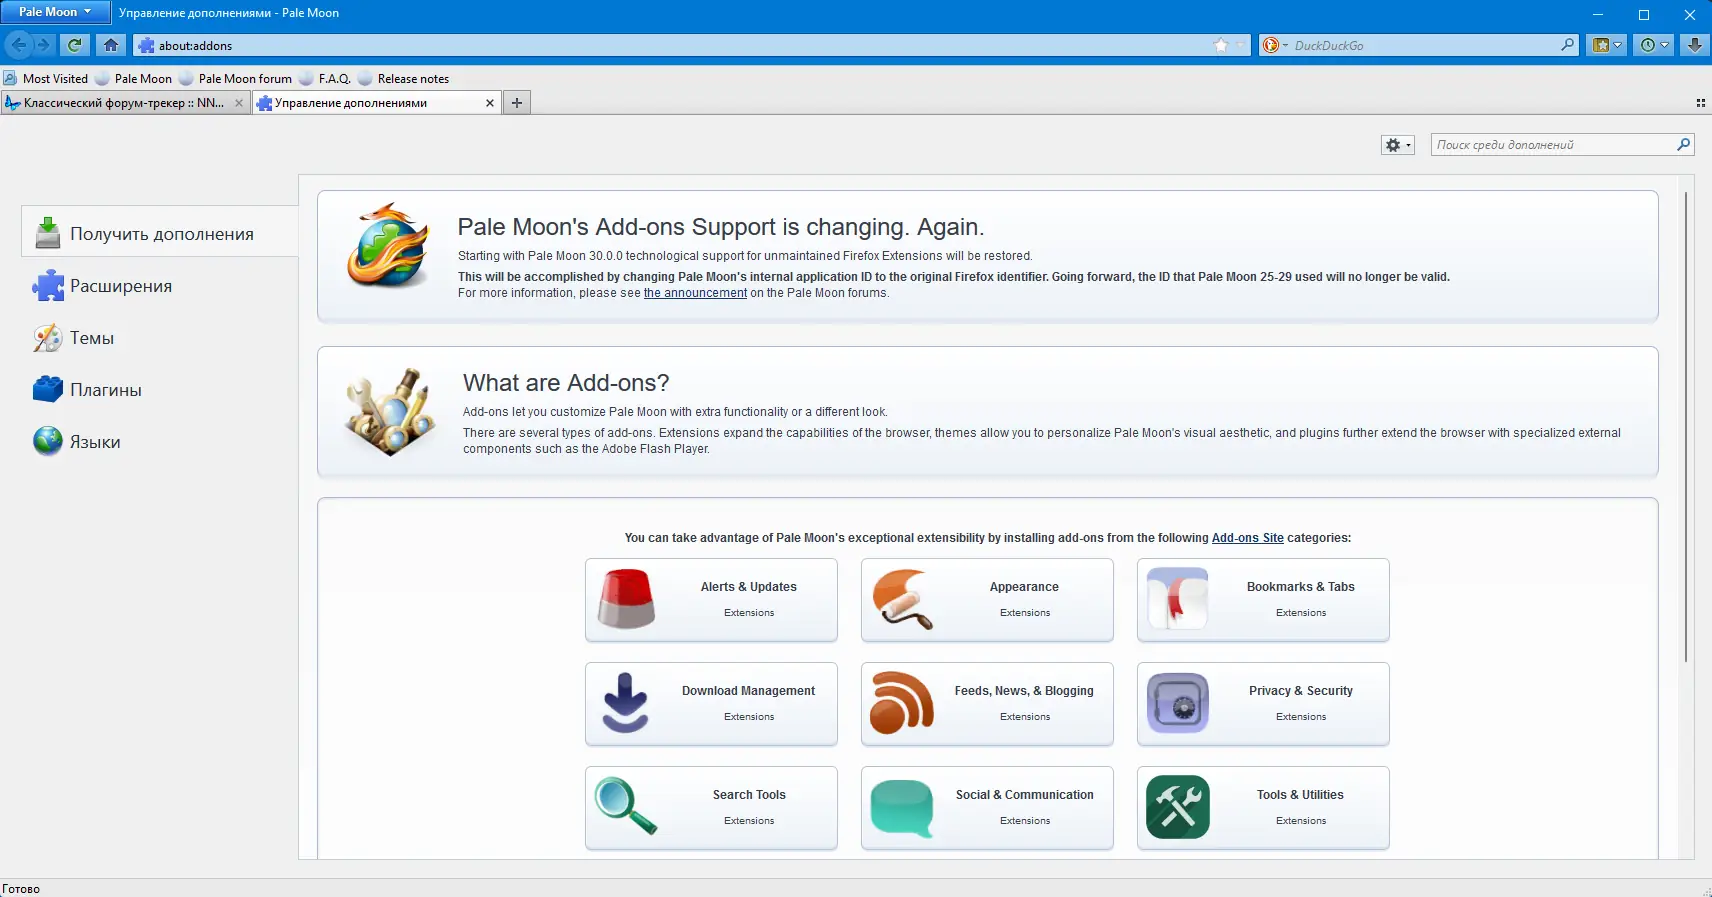The width and height of the screenshot is (1712, 897).
Task: Open the Pale Moon bookmark
Action: [134, 79]
